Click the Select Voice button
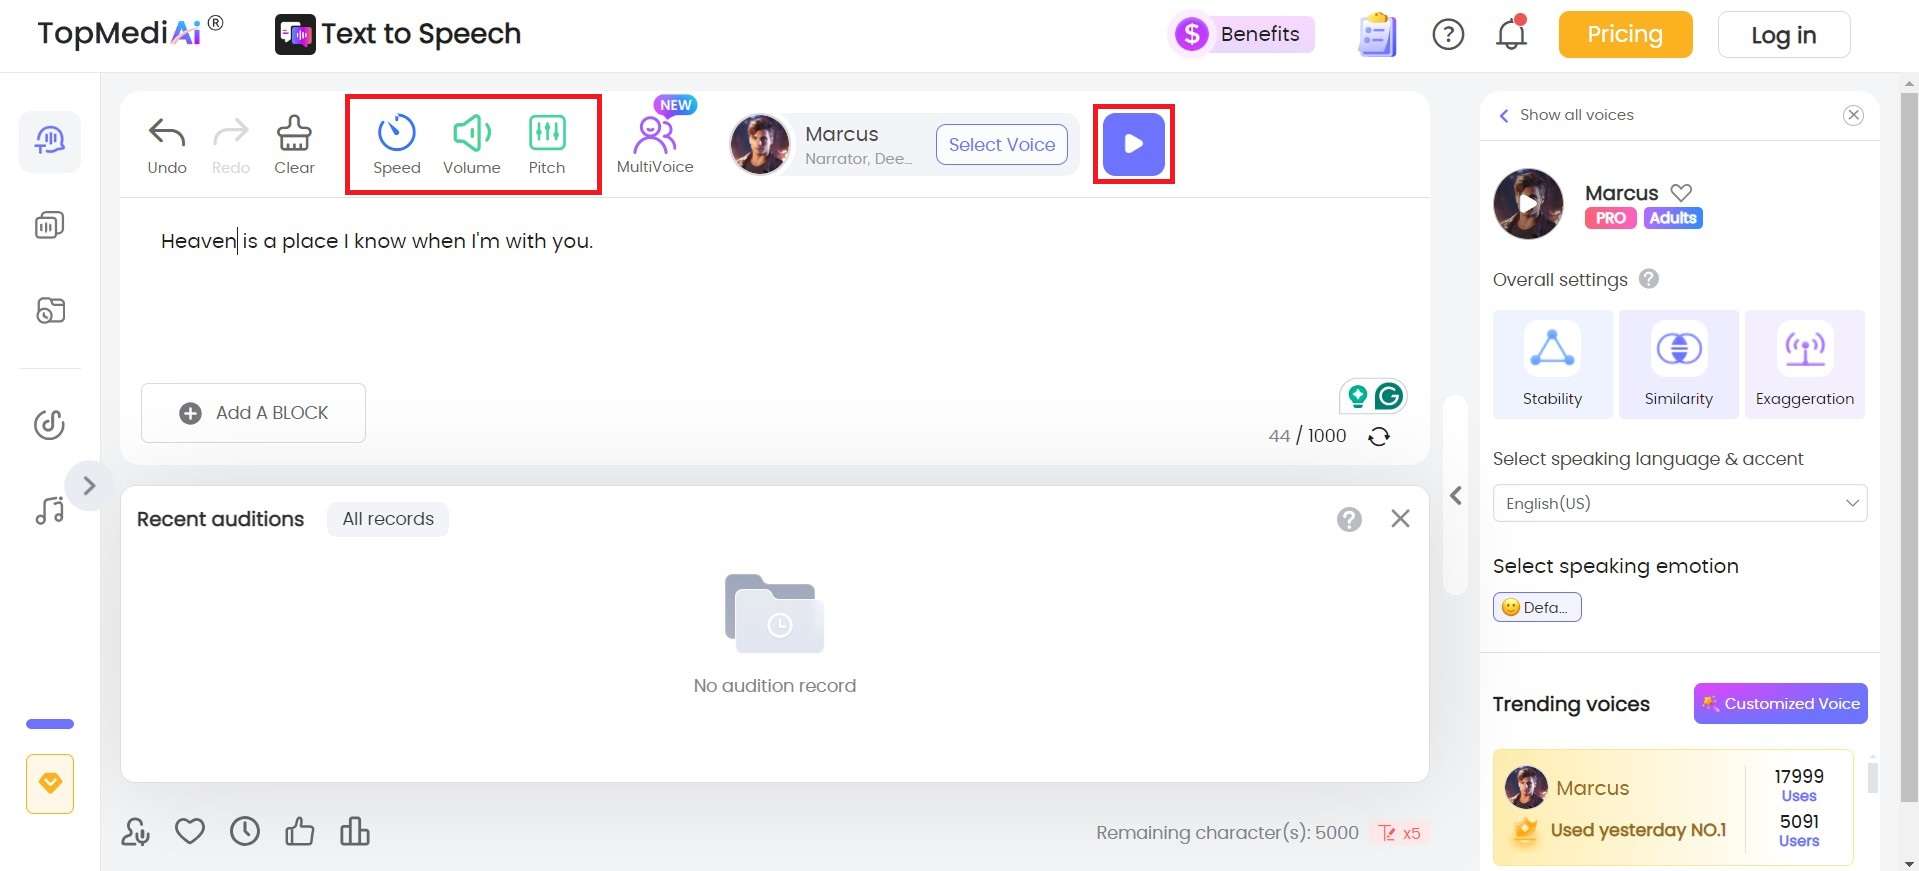Image resolution: width=1919 pixels, height=871 pixels. coord(1002,145)
